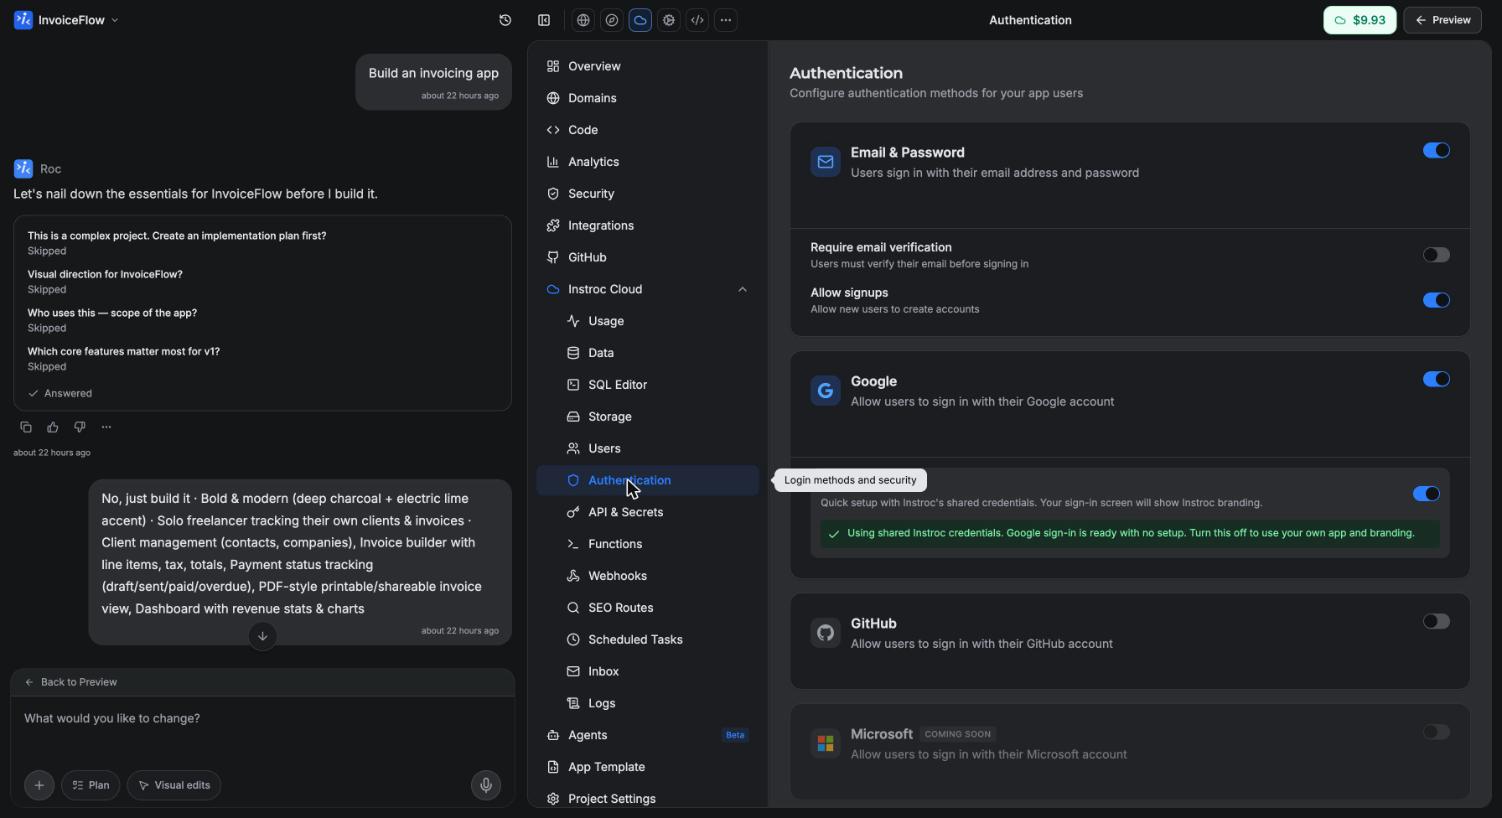Open Overview in the sidebar
This screenshot has width=1502, height=818.
(648, 66)
